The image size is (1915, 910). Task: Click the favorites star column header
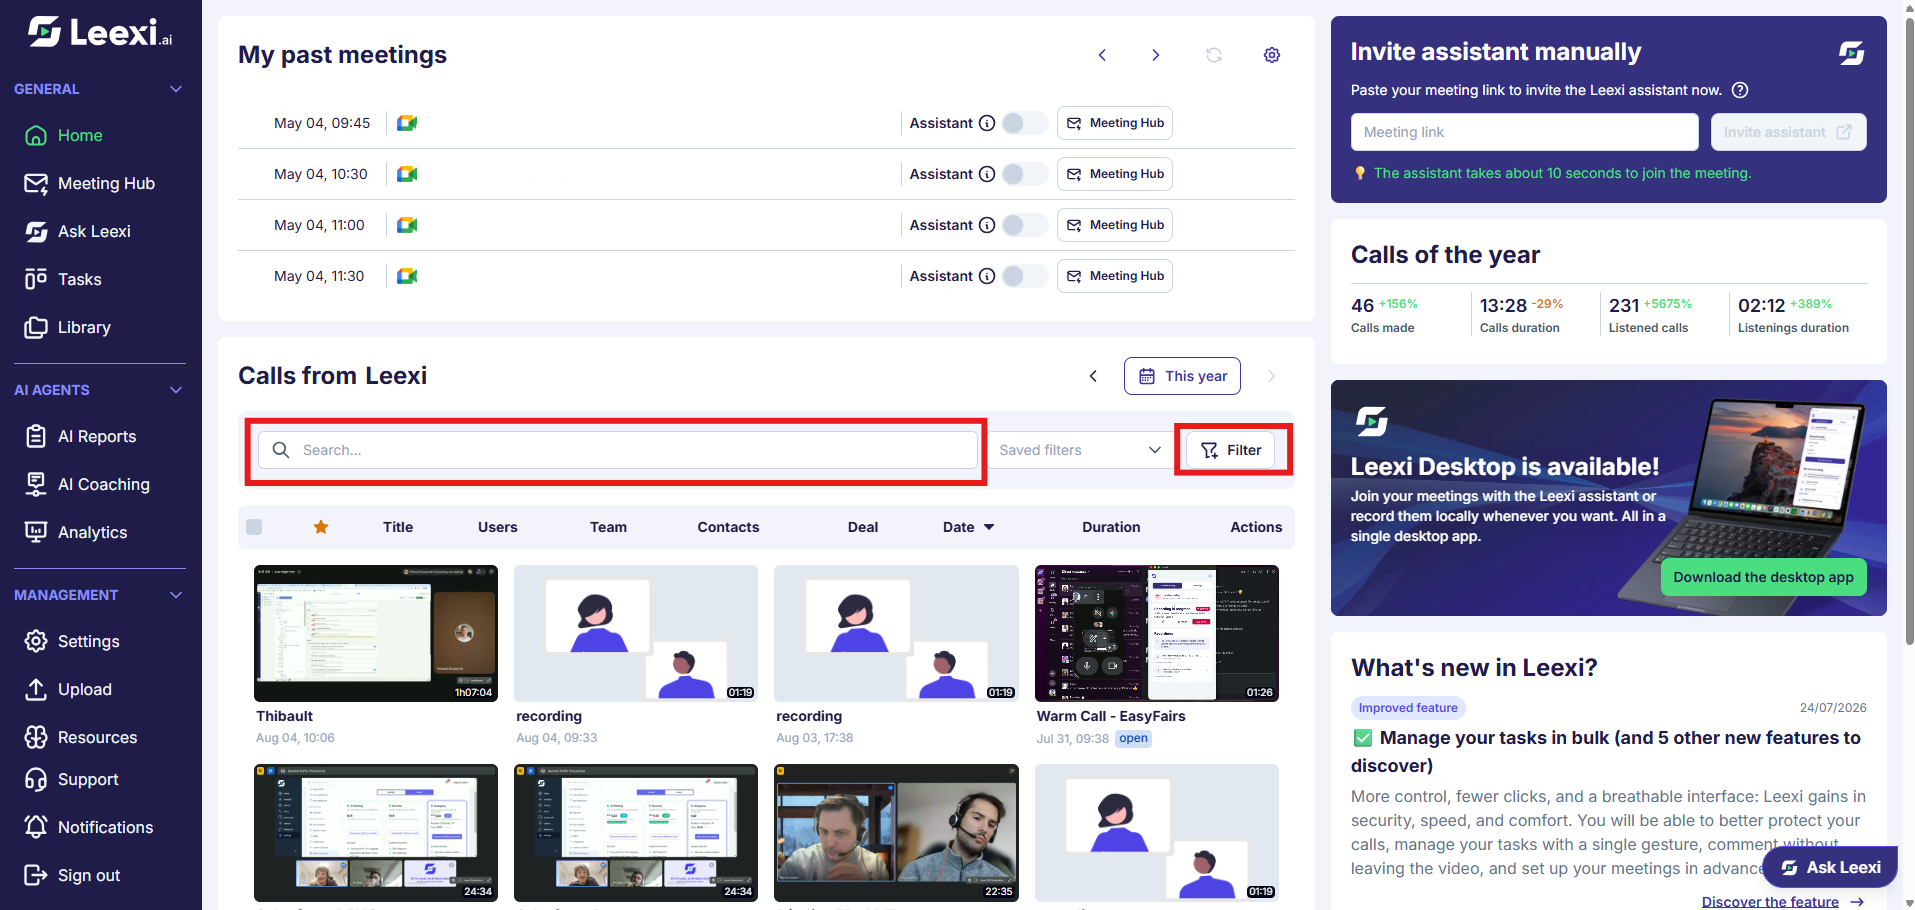click(321, 527)
